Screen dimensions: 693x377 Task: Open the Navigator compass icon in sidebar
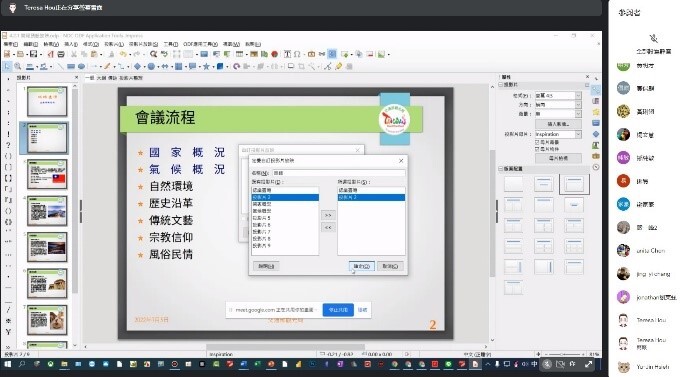click(596, 167)
